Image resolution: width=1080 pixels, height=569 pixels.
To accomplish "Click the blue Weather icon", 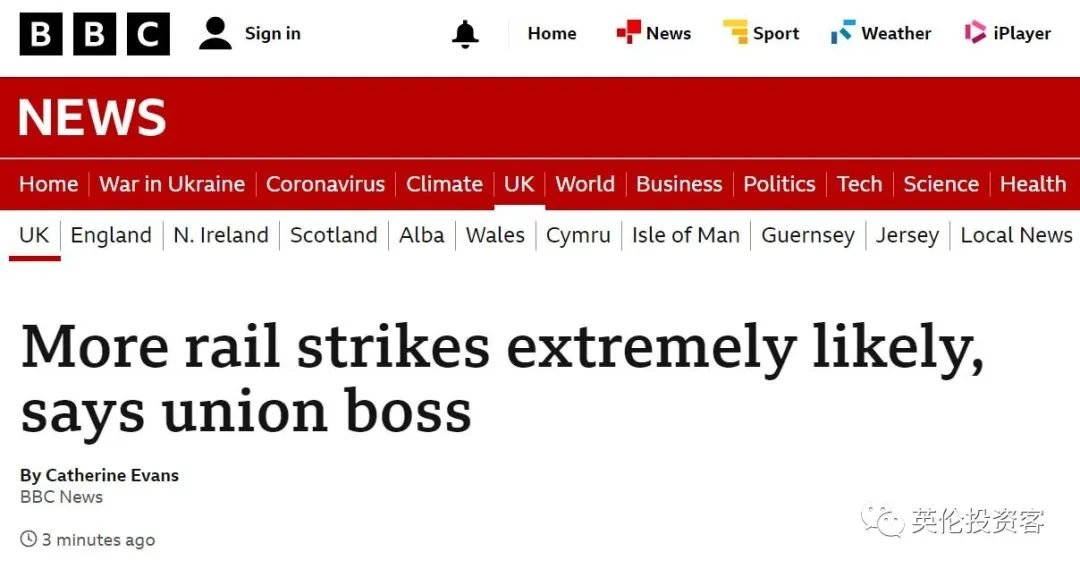I will 843,32.
